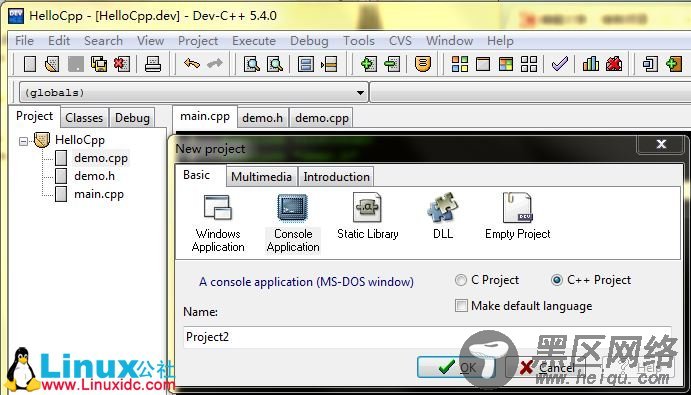Click the Syntax Check checkmark icon

tap(560, 64)
